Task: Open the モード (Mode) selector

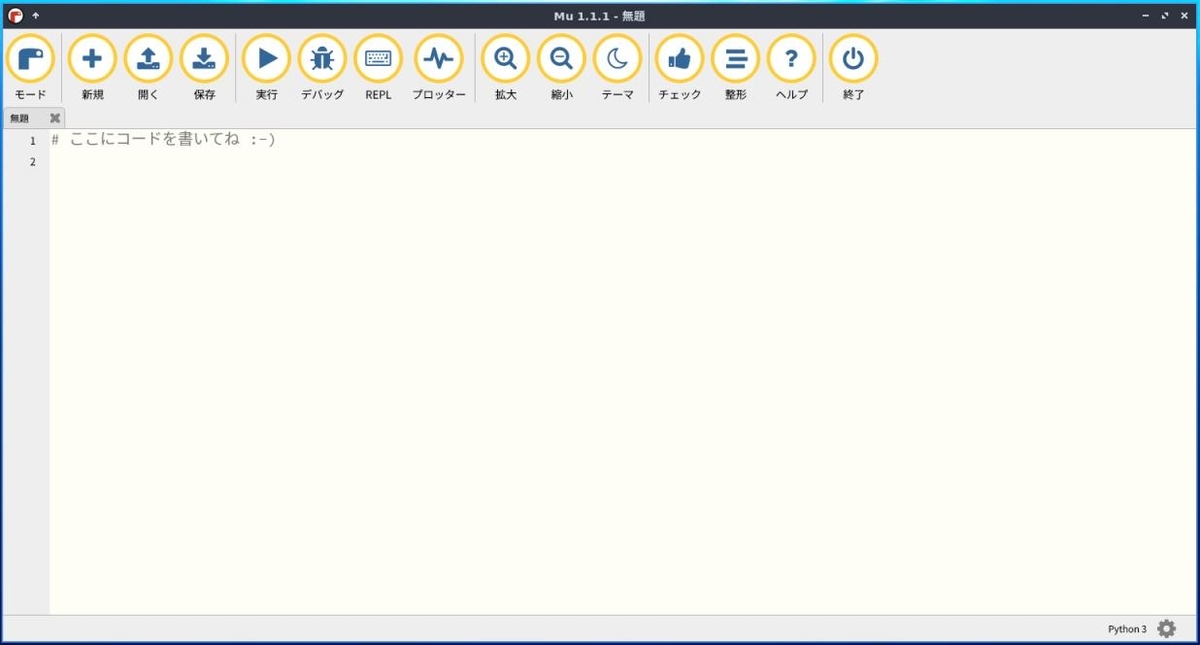Action: click(31, 68)
